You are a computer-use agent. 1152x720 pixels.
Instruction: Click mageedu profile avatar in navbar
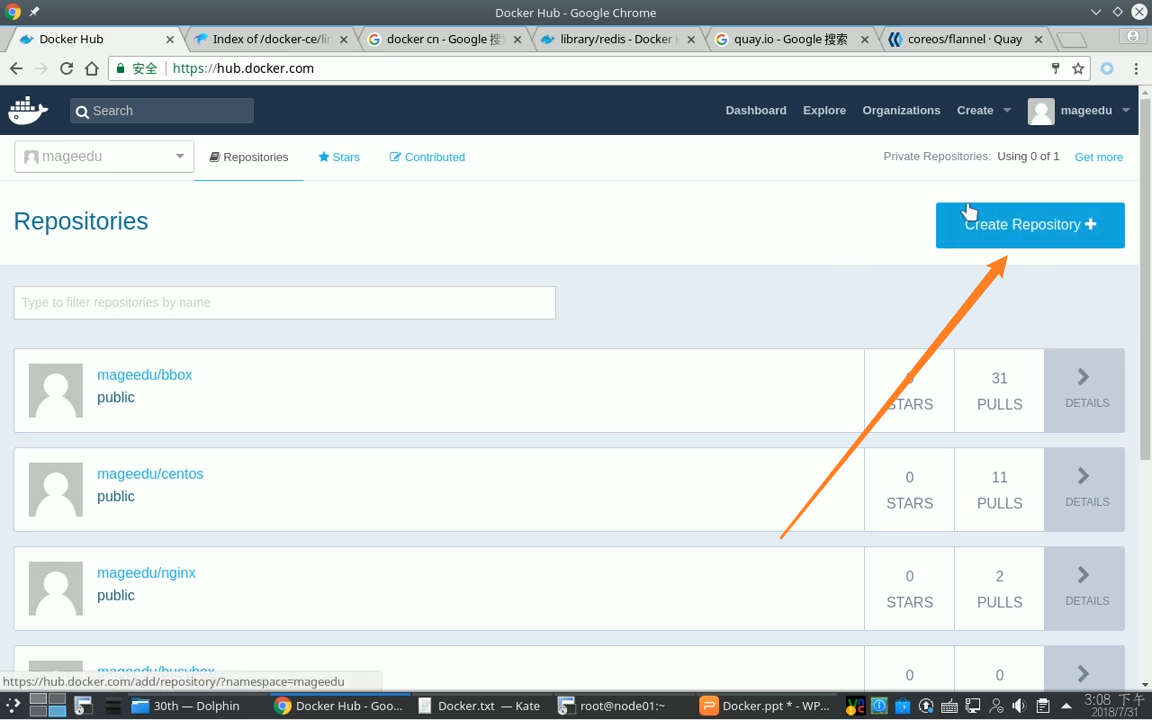[x=1040, y=111]
